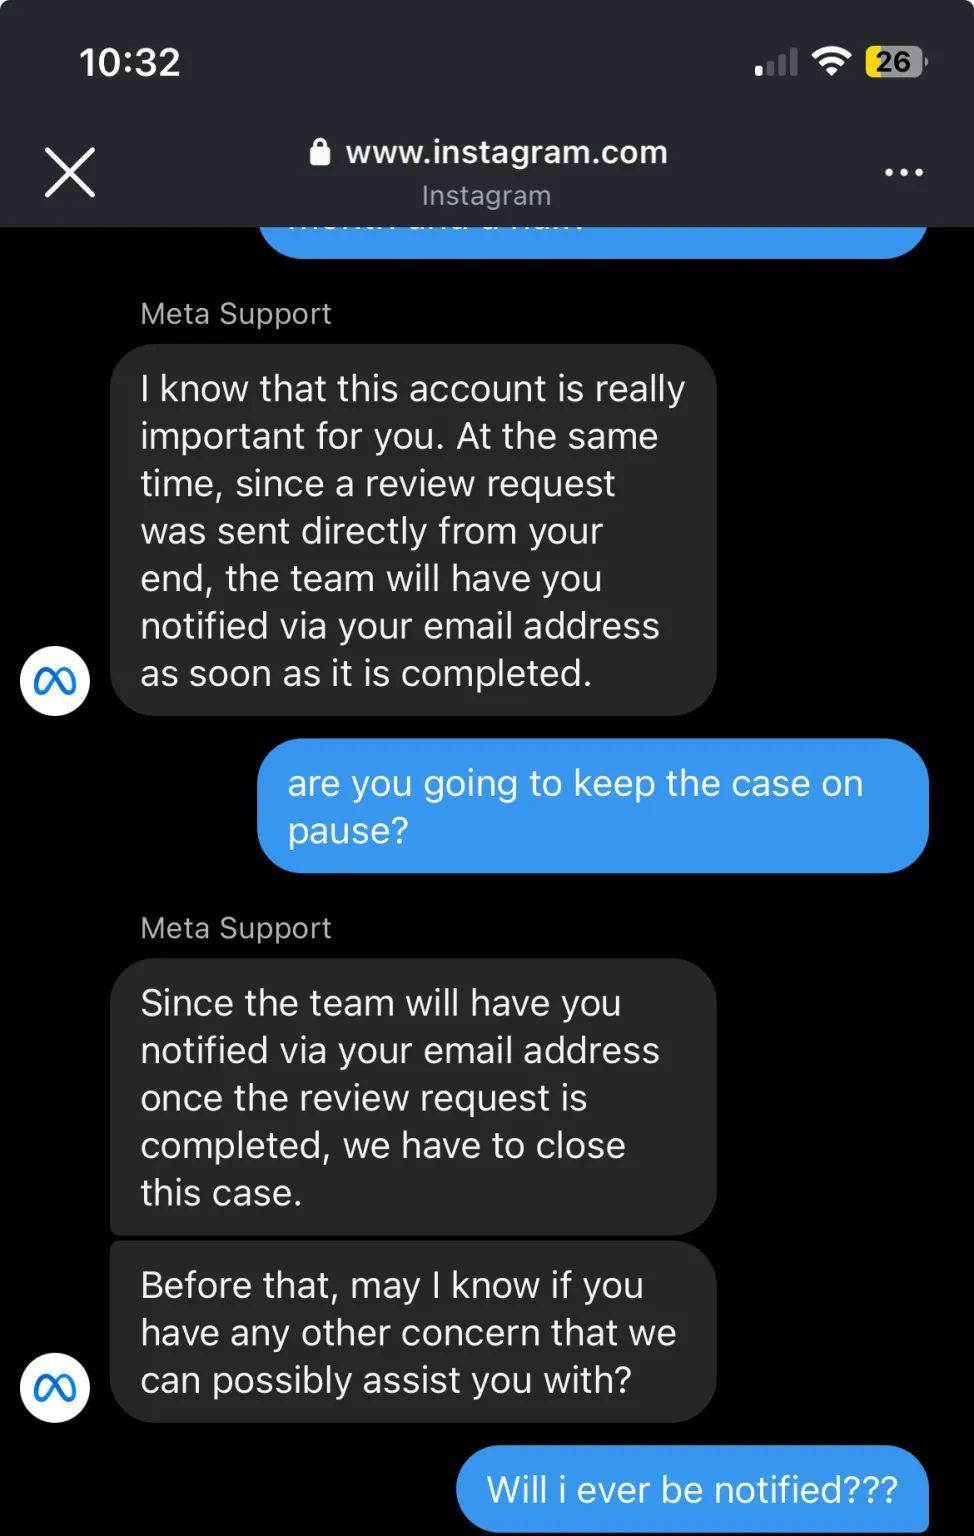The image size is (974, 1536).
Task: Tap the Wi-Fi icon in the status bar
Action: tap(830, 62)
